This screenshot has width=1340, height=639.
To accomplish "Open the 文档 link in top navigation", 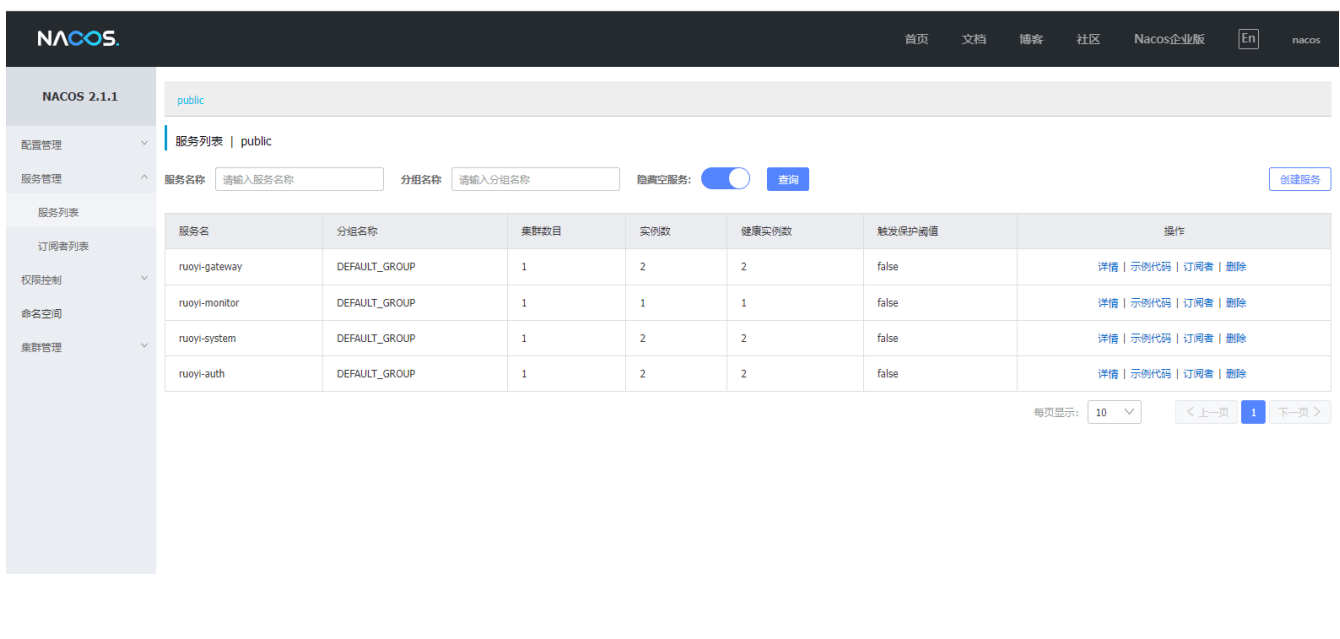I will [973, 39].
